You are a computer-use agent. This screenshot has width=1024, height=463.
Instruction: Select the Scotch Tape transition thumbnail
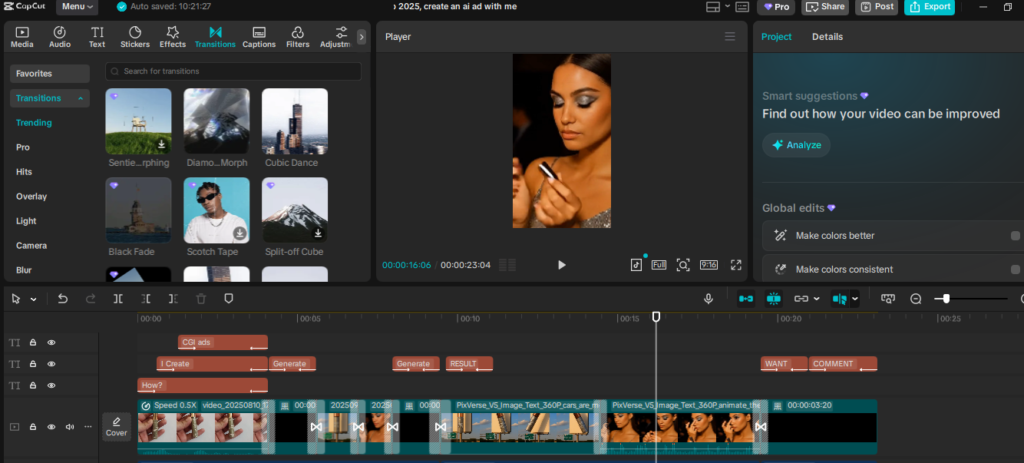pos(216,211)
